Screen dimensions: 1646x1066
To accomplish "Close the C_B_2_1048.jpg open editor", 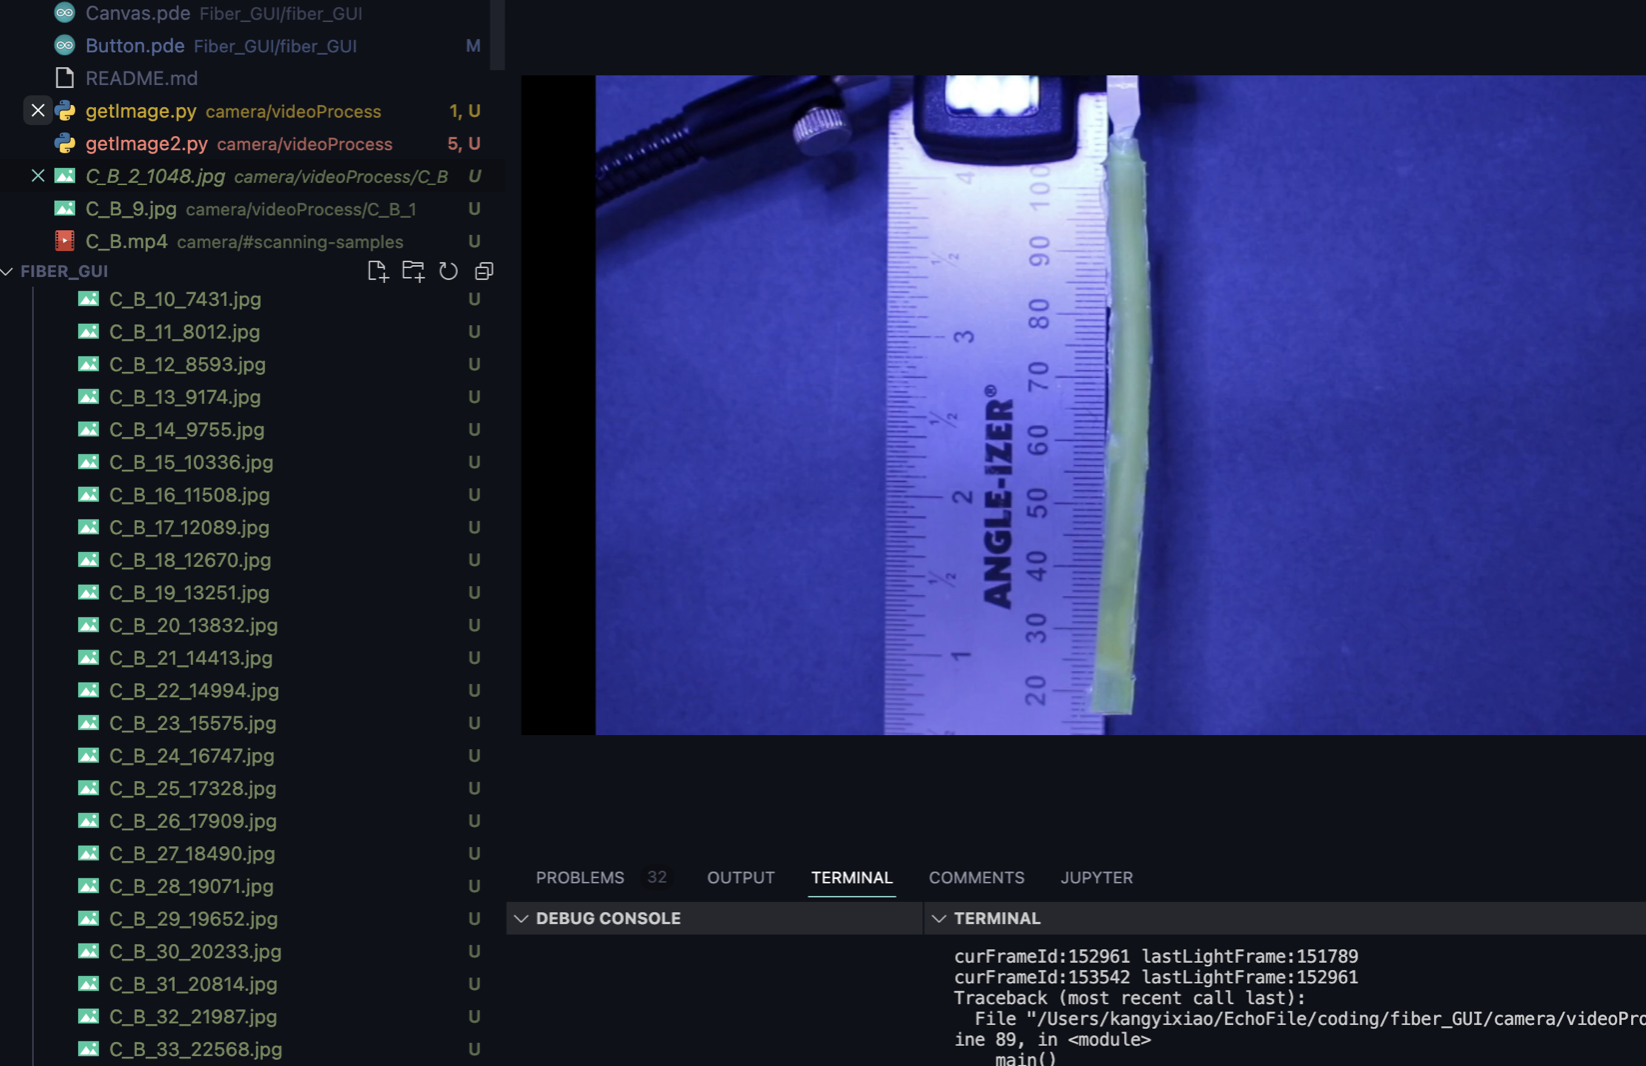I will (37, 176).
